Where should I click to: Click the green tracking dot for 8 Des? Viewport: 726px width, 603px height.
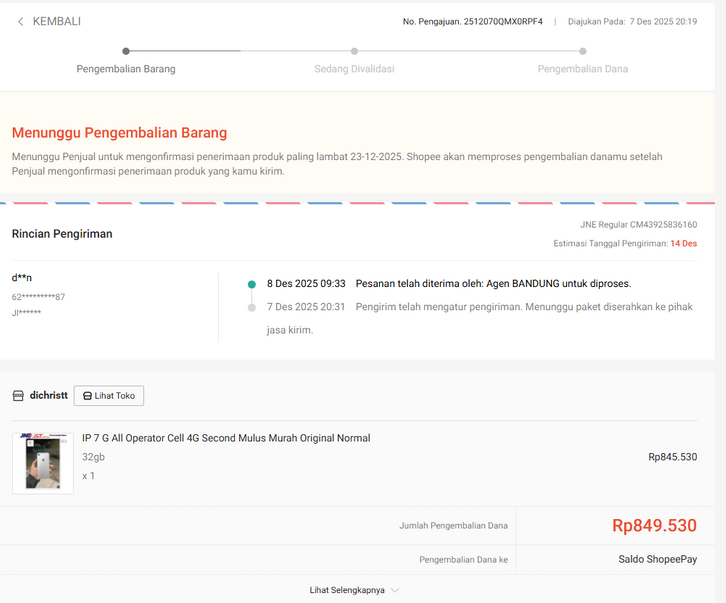(252, 284)
